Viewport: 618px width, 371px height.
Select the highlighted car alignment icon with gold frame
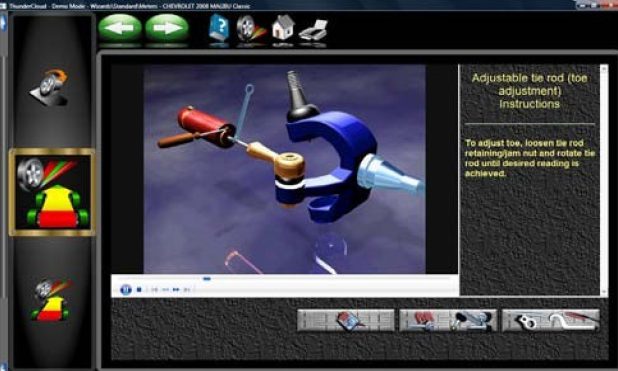click(52, 192)
